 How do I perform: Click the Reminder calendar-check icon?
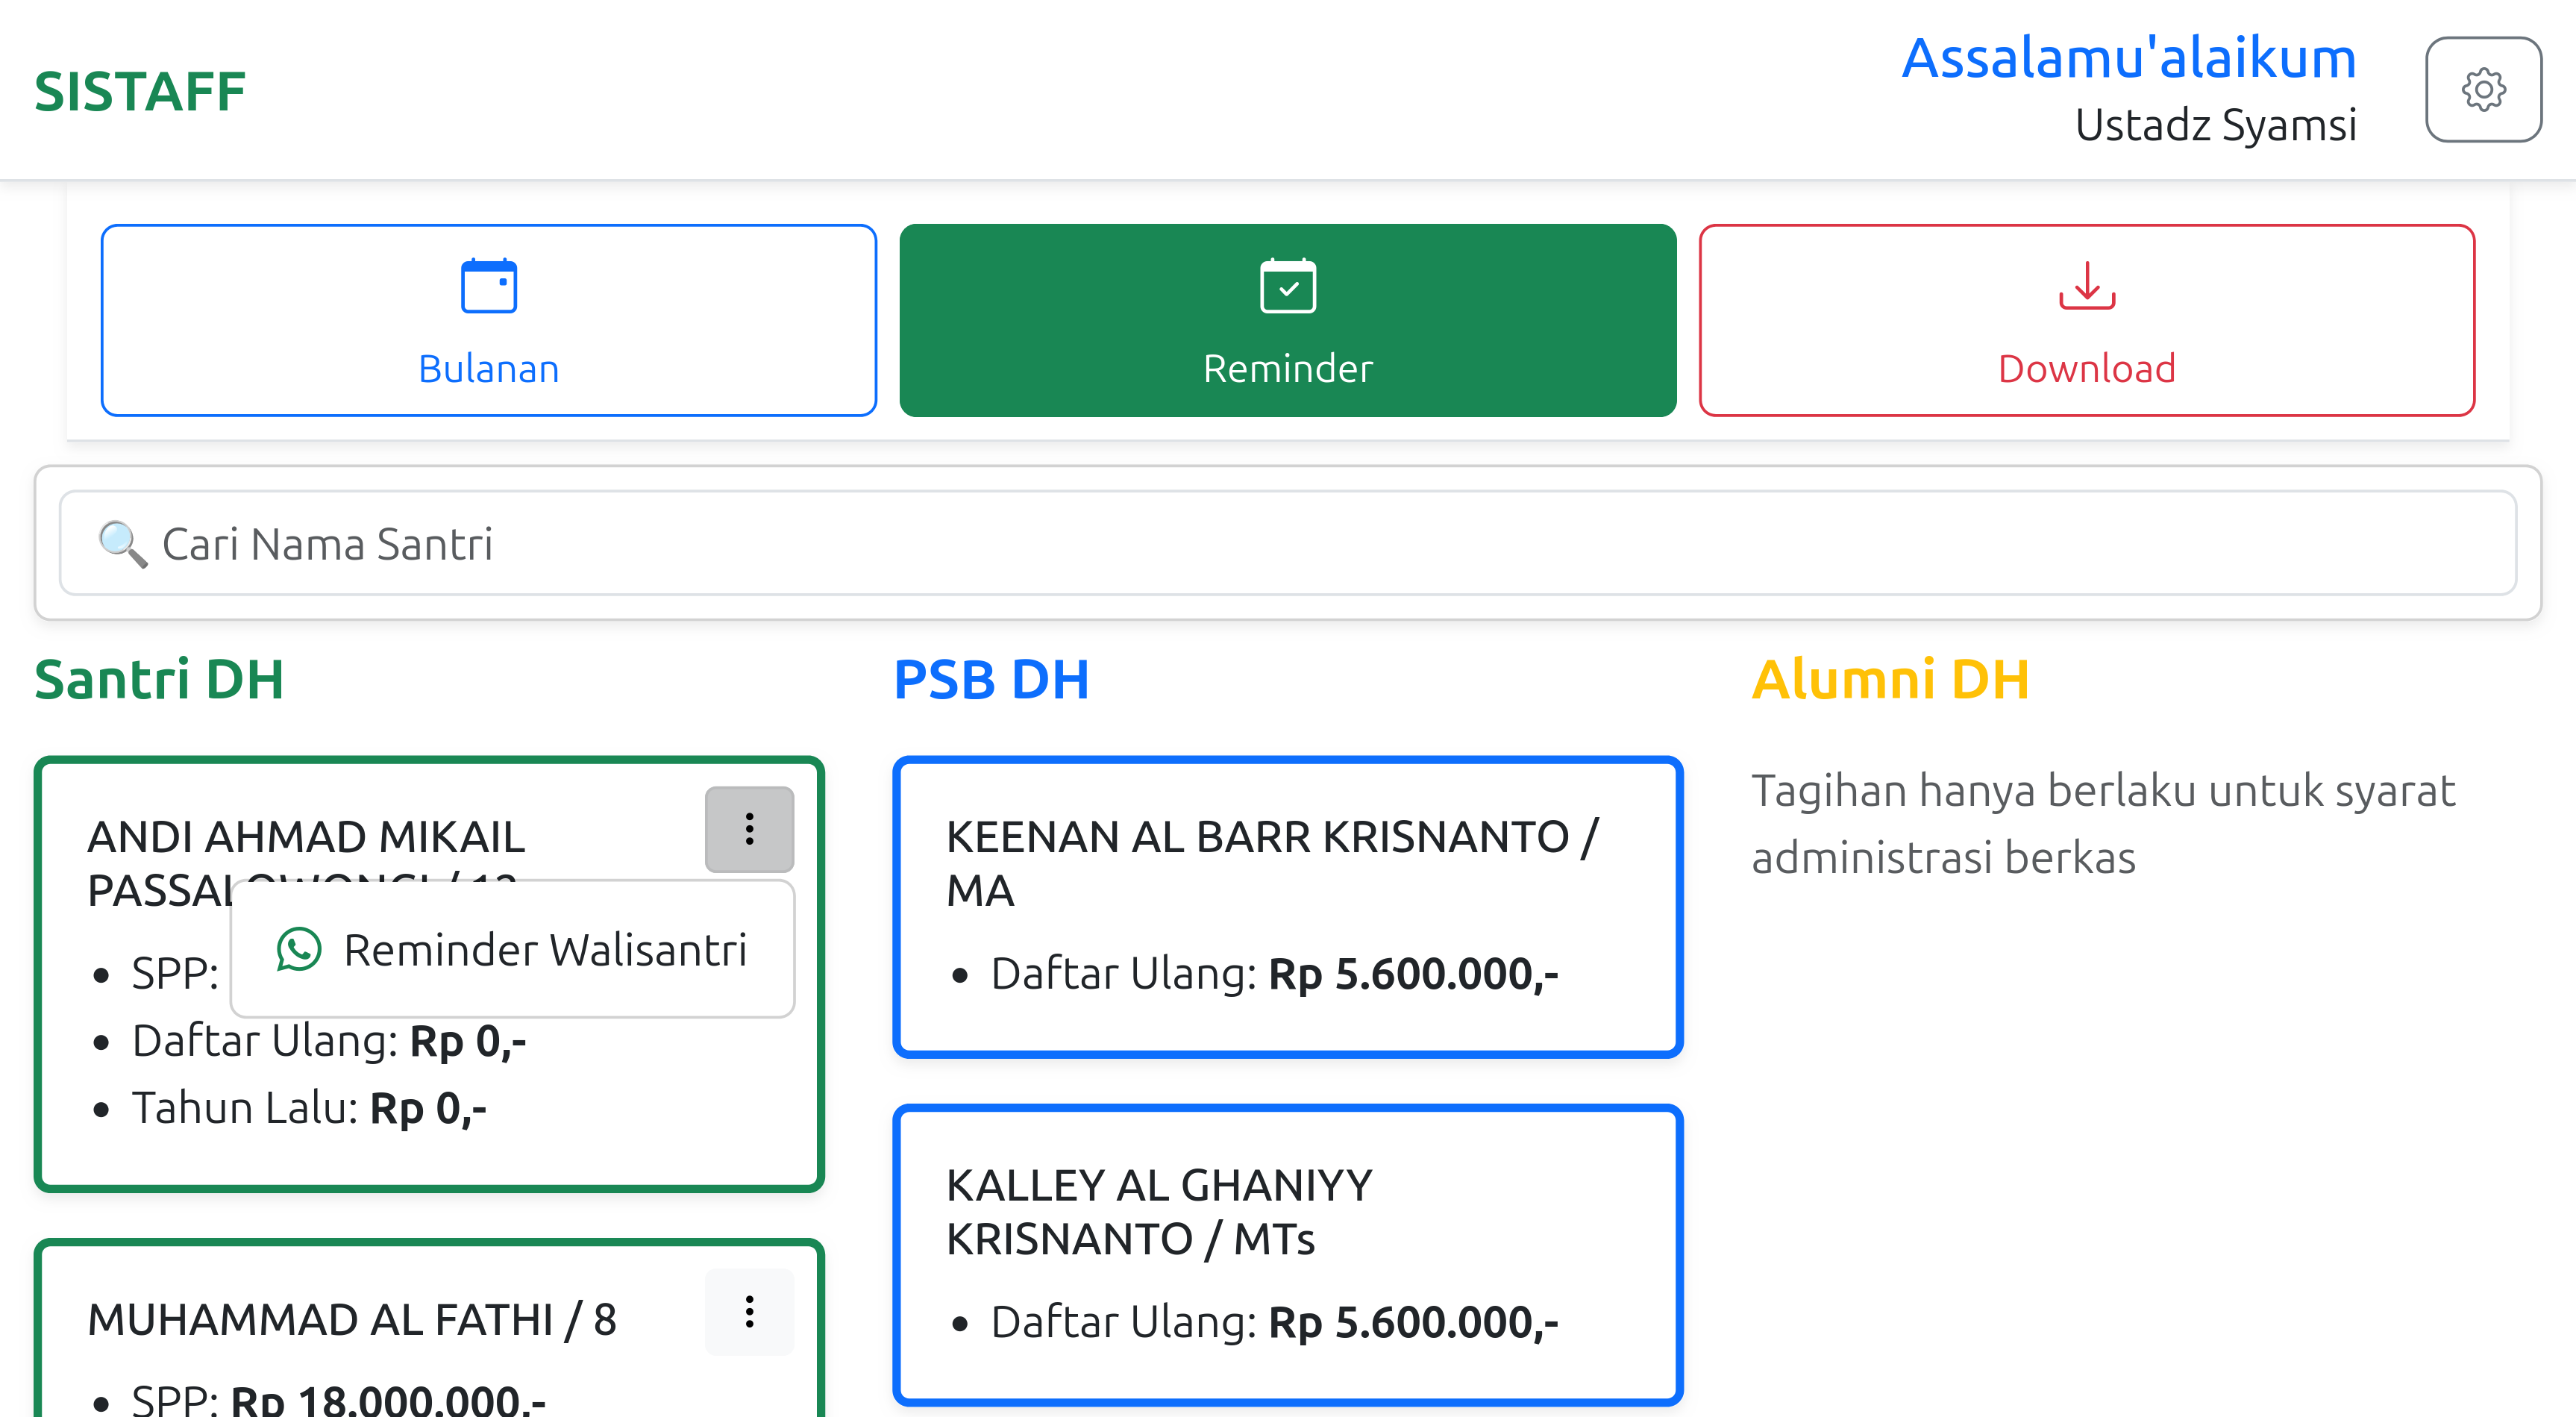[1287, 286]
